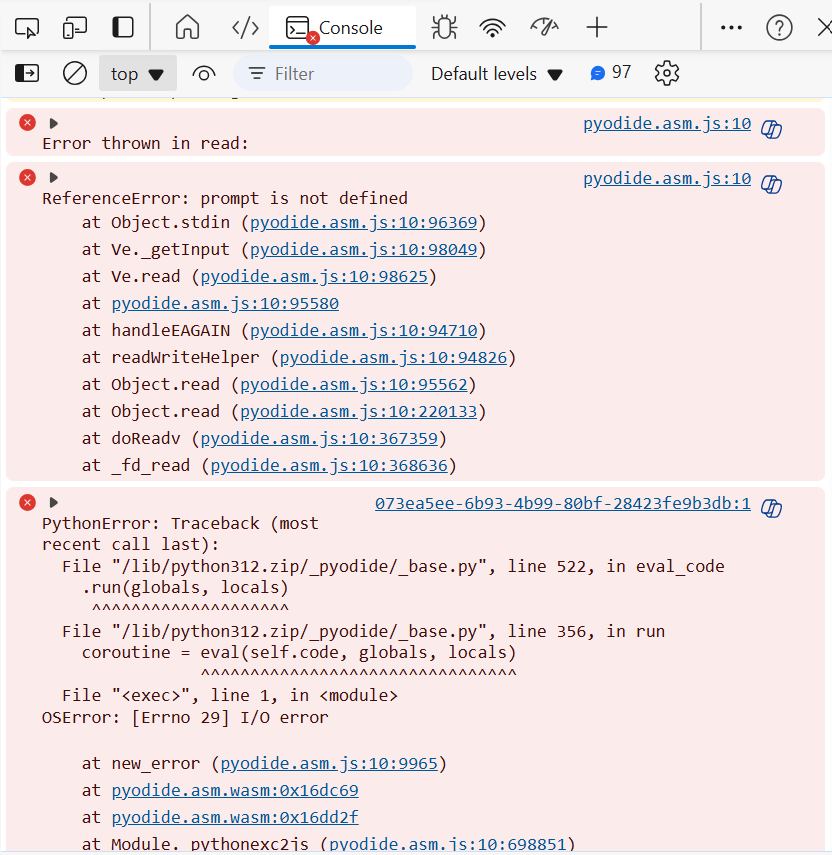
Task: Create live expression with eye icon
Action: [x=204, y=73]
